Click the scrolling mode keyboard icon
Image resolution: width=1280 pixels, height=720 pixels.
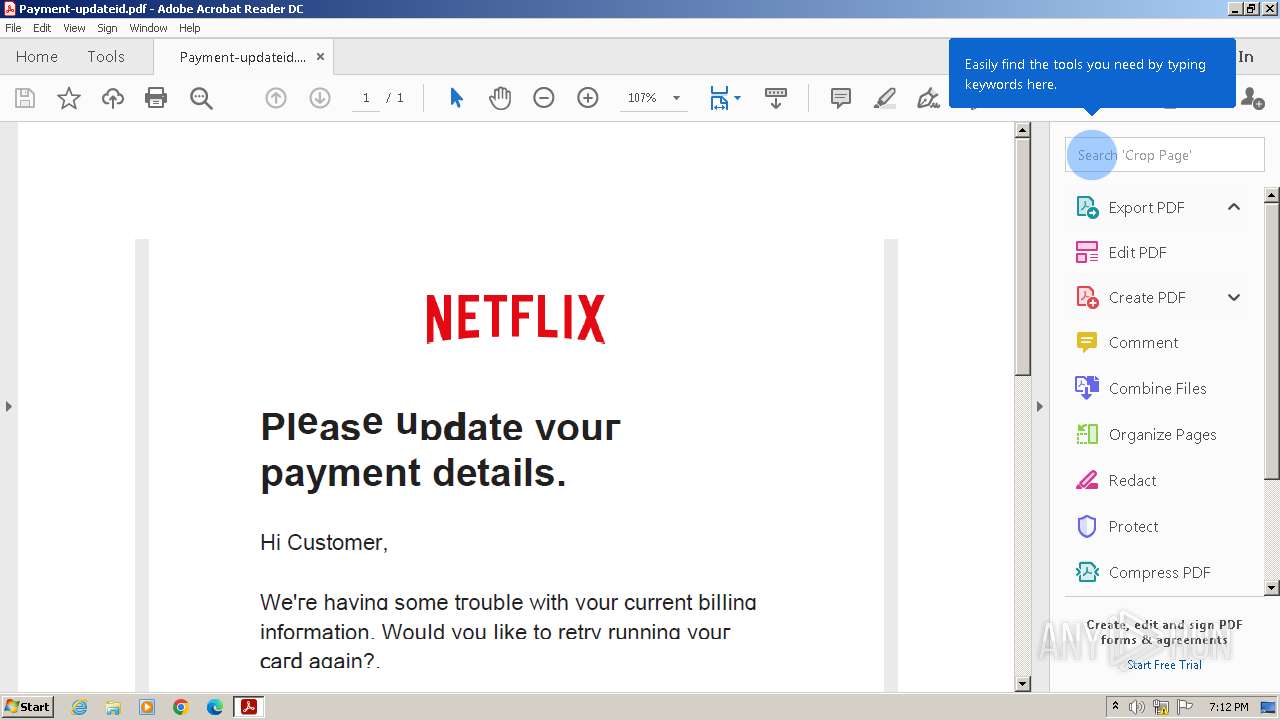[776, 98]
